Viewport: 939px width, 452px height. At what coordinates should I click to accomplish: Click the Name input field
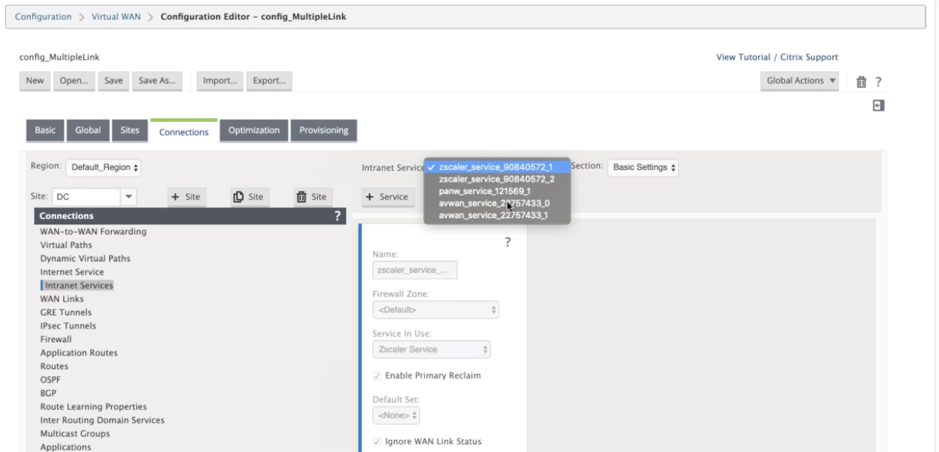tap(415, 271)
